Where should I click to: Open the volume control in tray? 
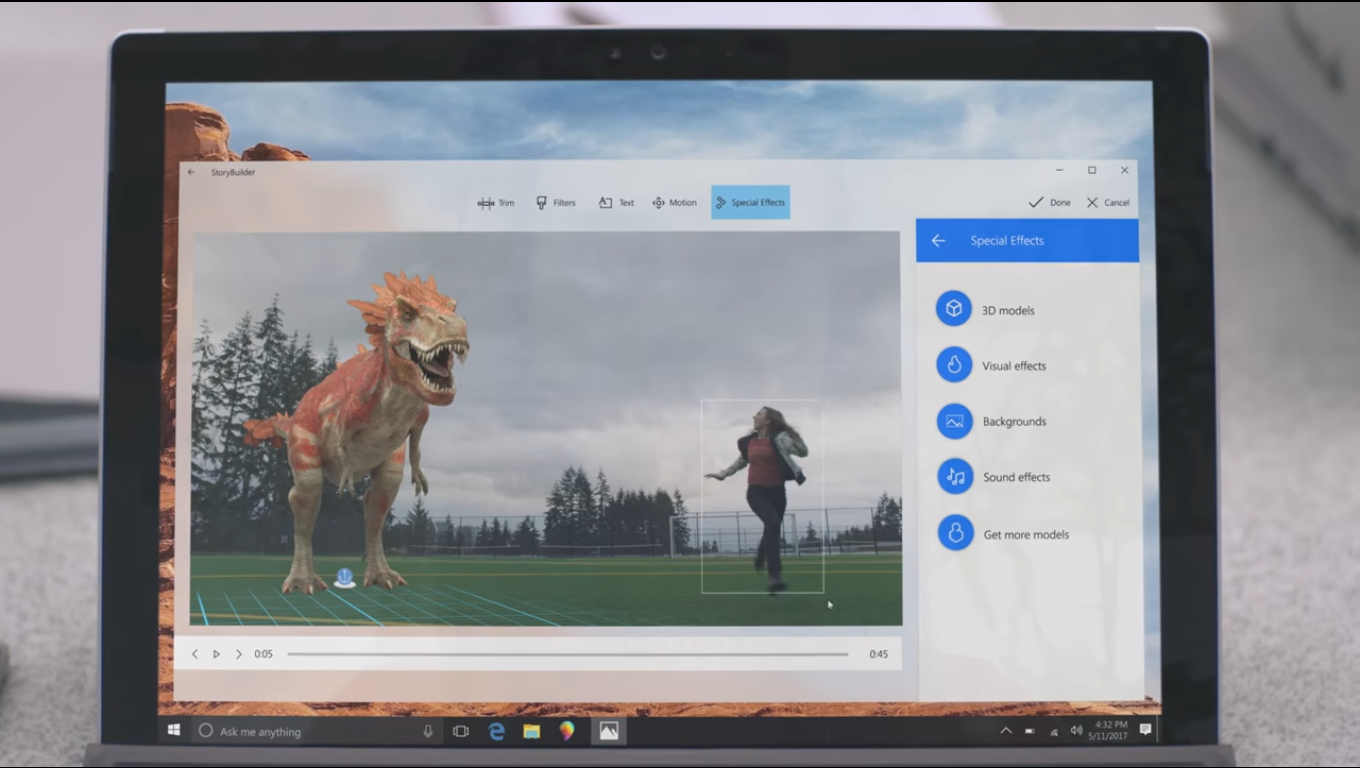[1077, 731]
